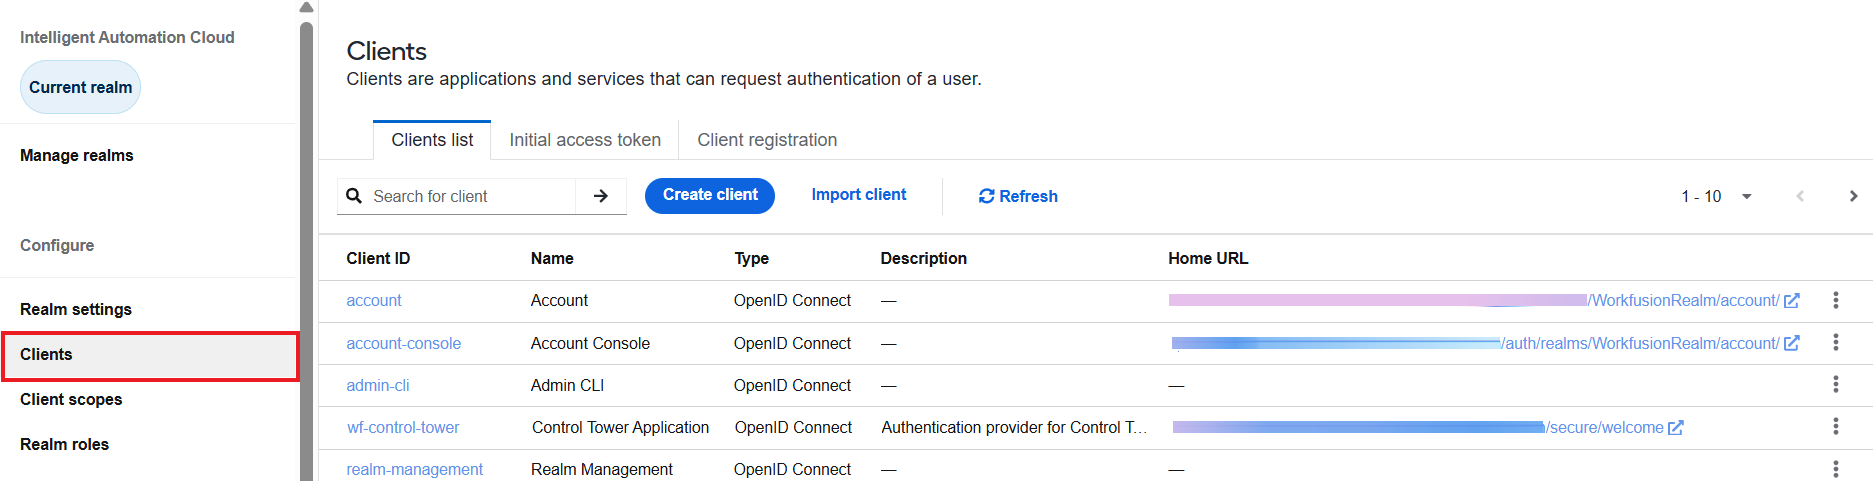Open kebab menu for admin-cli row
The image size is (1873, 481).
coord(1835,385)
